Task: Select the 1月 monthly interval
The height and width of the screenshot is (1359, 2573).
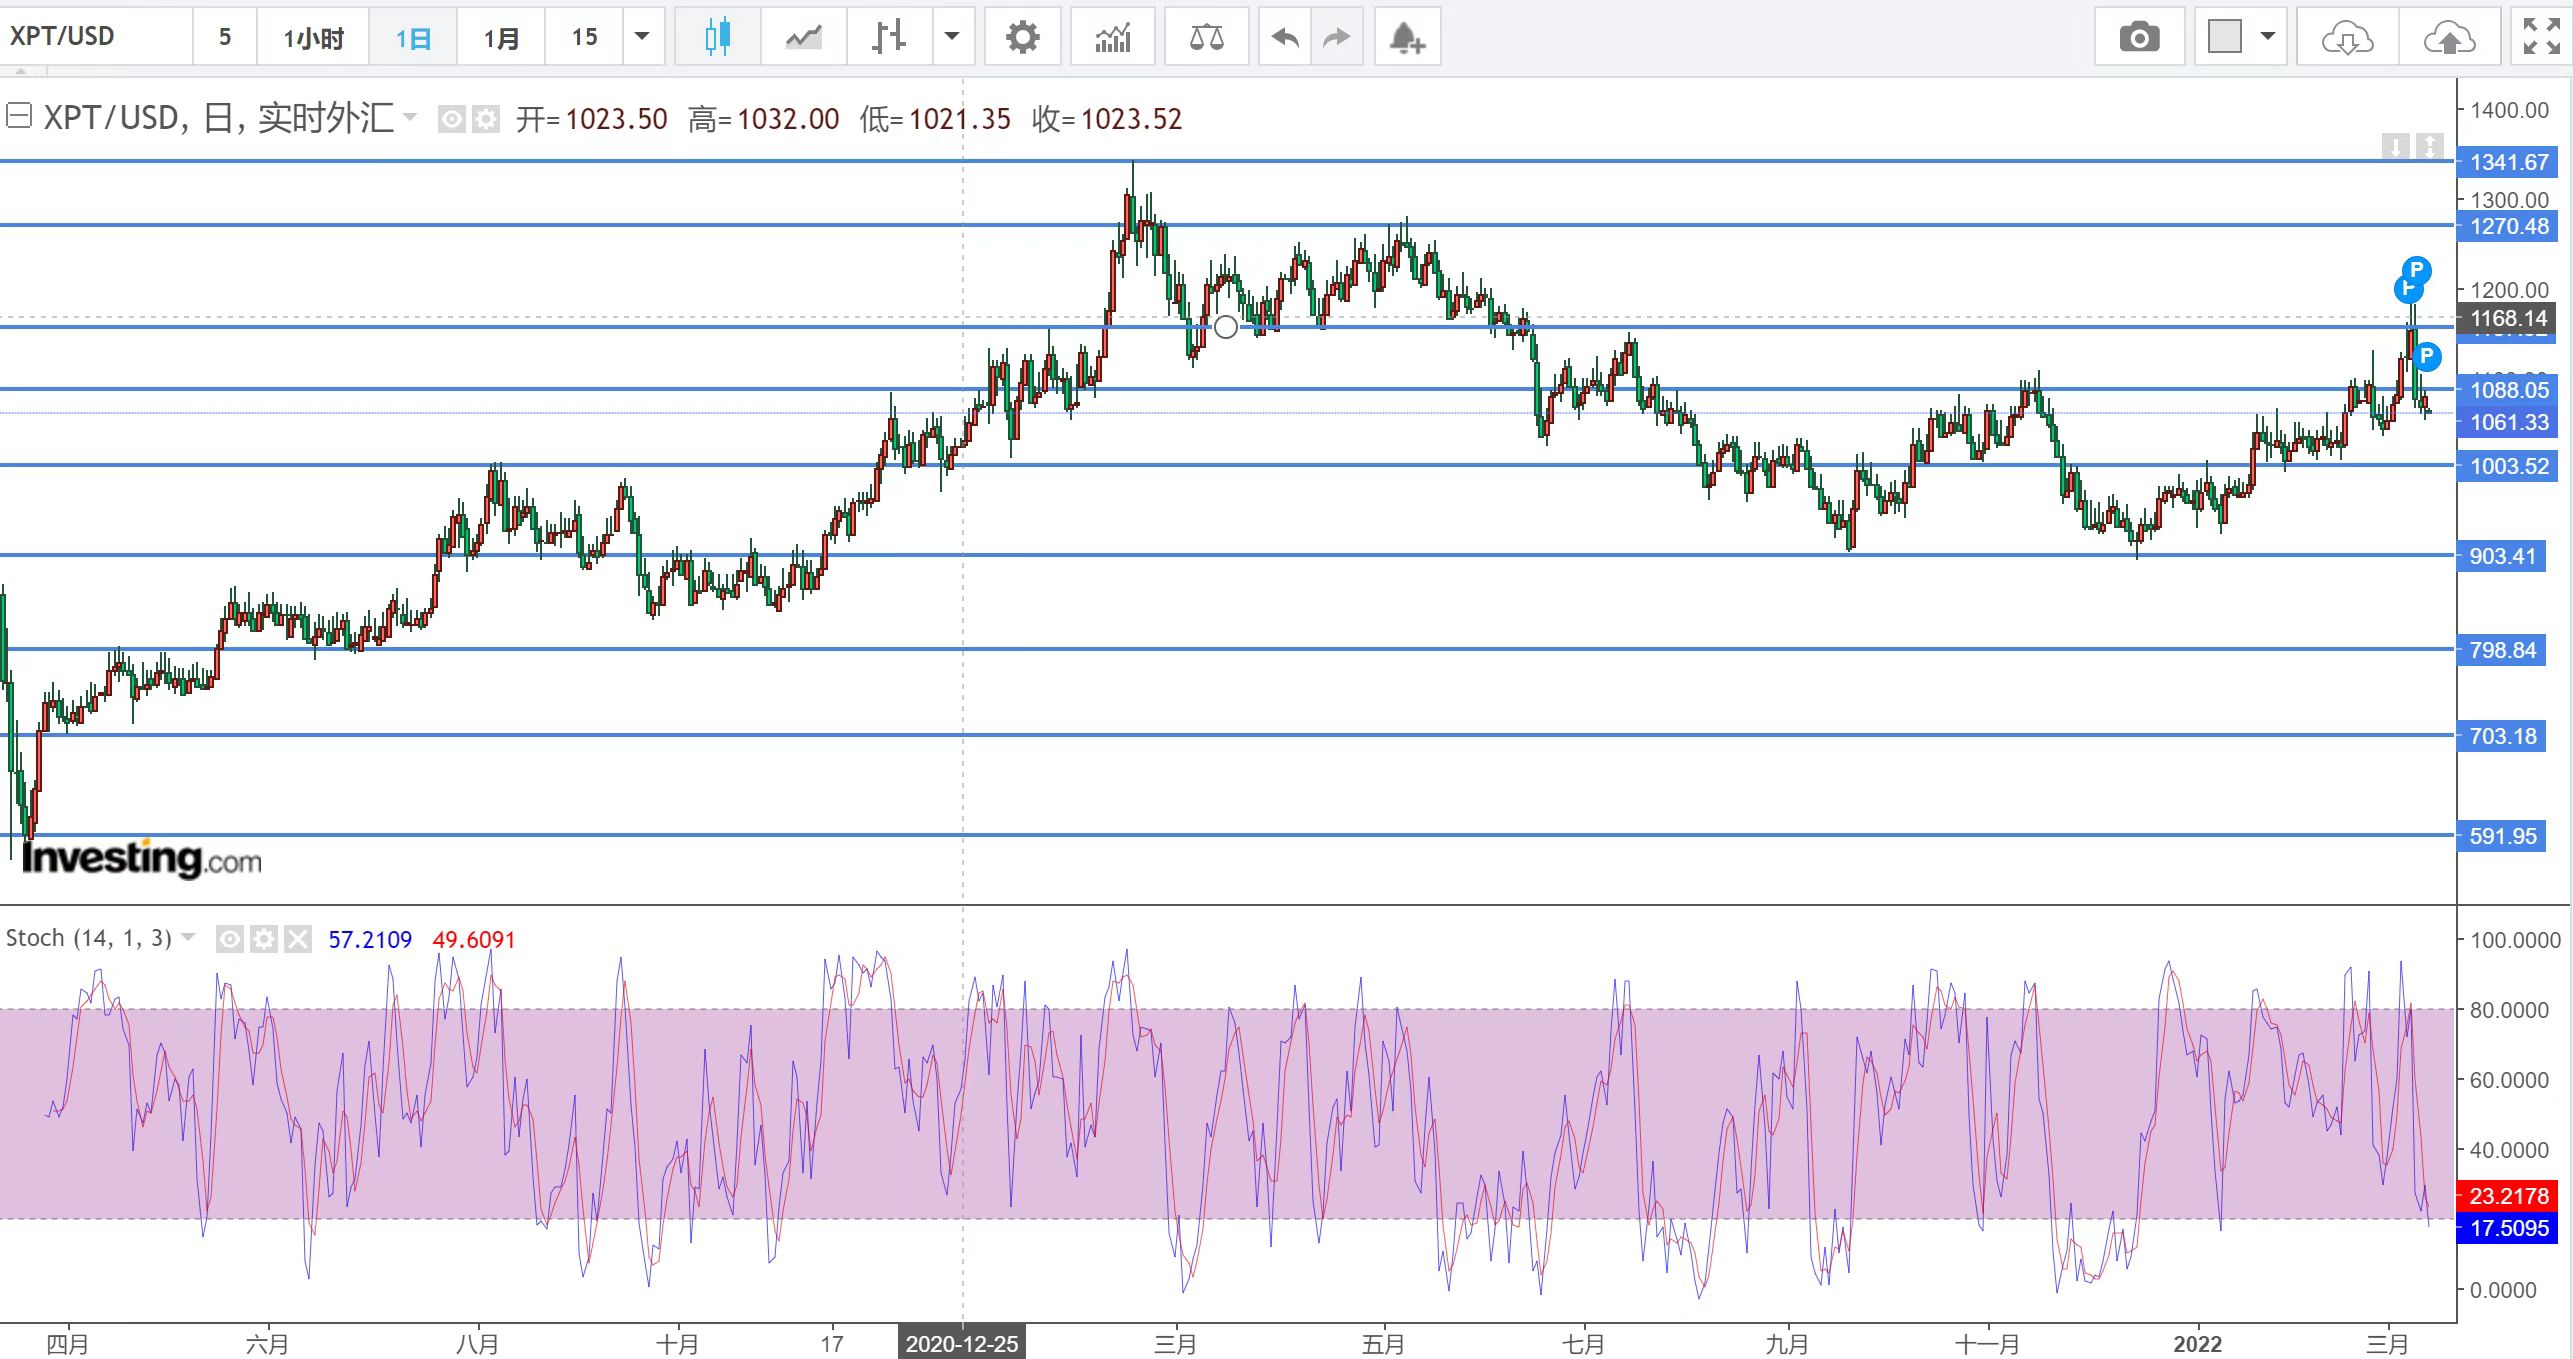Action: [501, 38]
